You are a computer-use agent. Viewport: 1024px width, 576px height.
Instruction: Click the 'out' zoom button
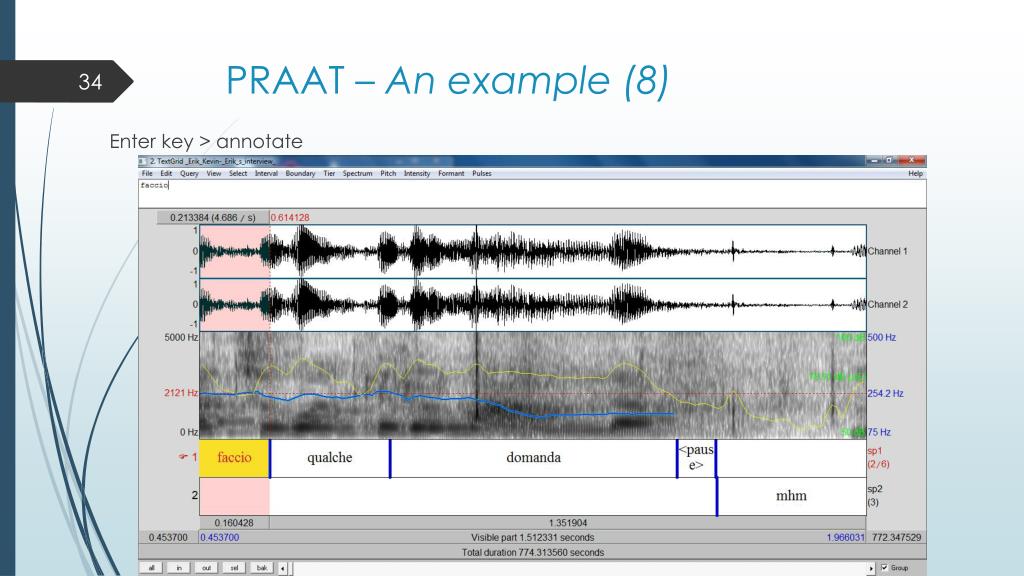[206, 568]
